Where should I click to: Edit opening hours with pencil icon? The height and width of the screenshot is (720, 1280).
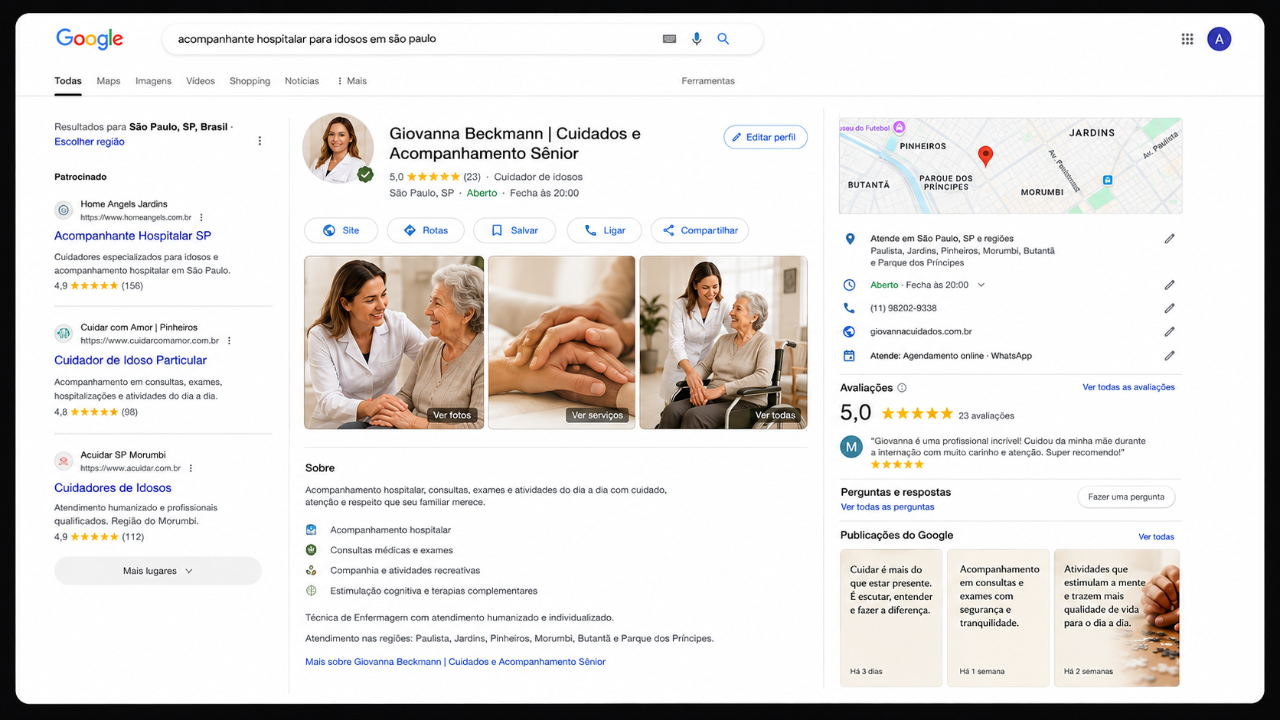pyautogui.click(x=1169, y=285)
